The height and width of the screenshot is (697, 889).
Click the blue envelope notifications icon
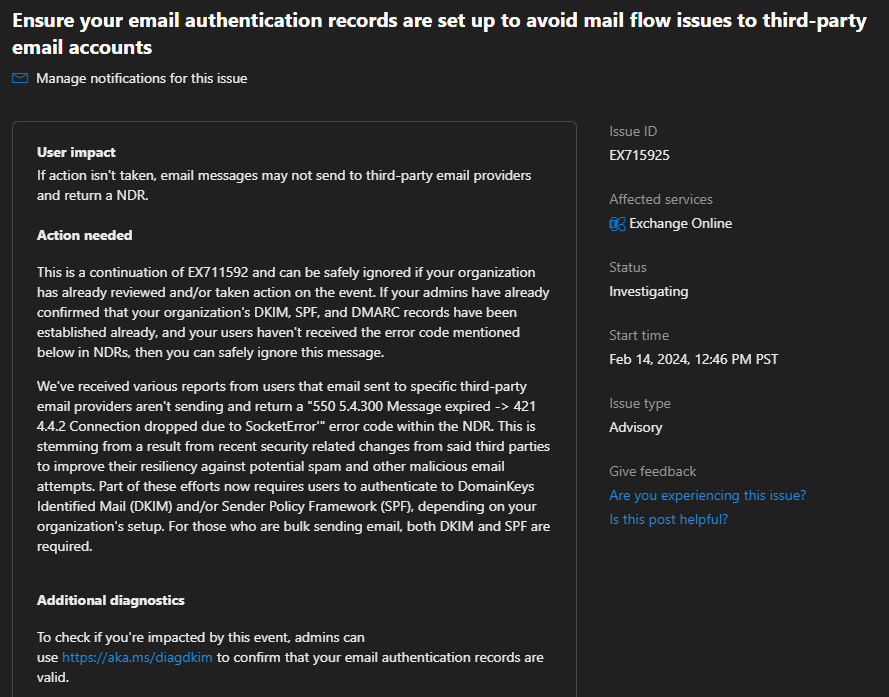(x=19, y=78)
